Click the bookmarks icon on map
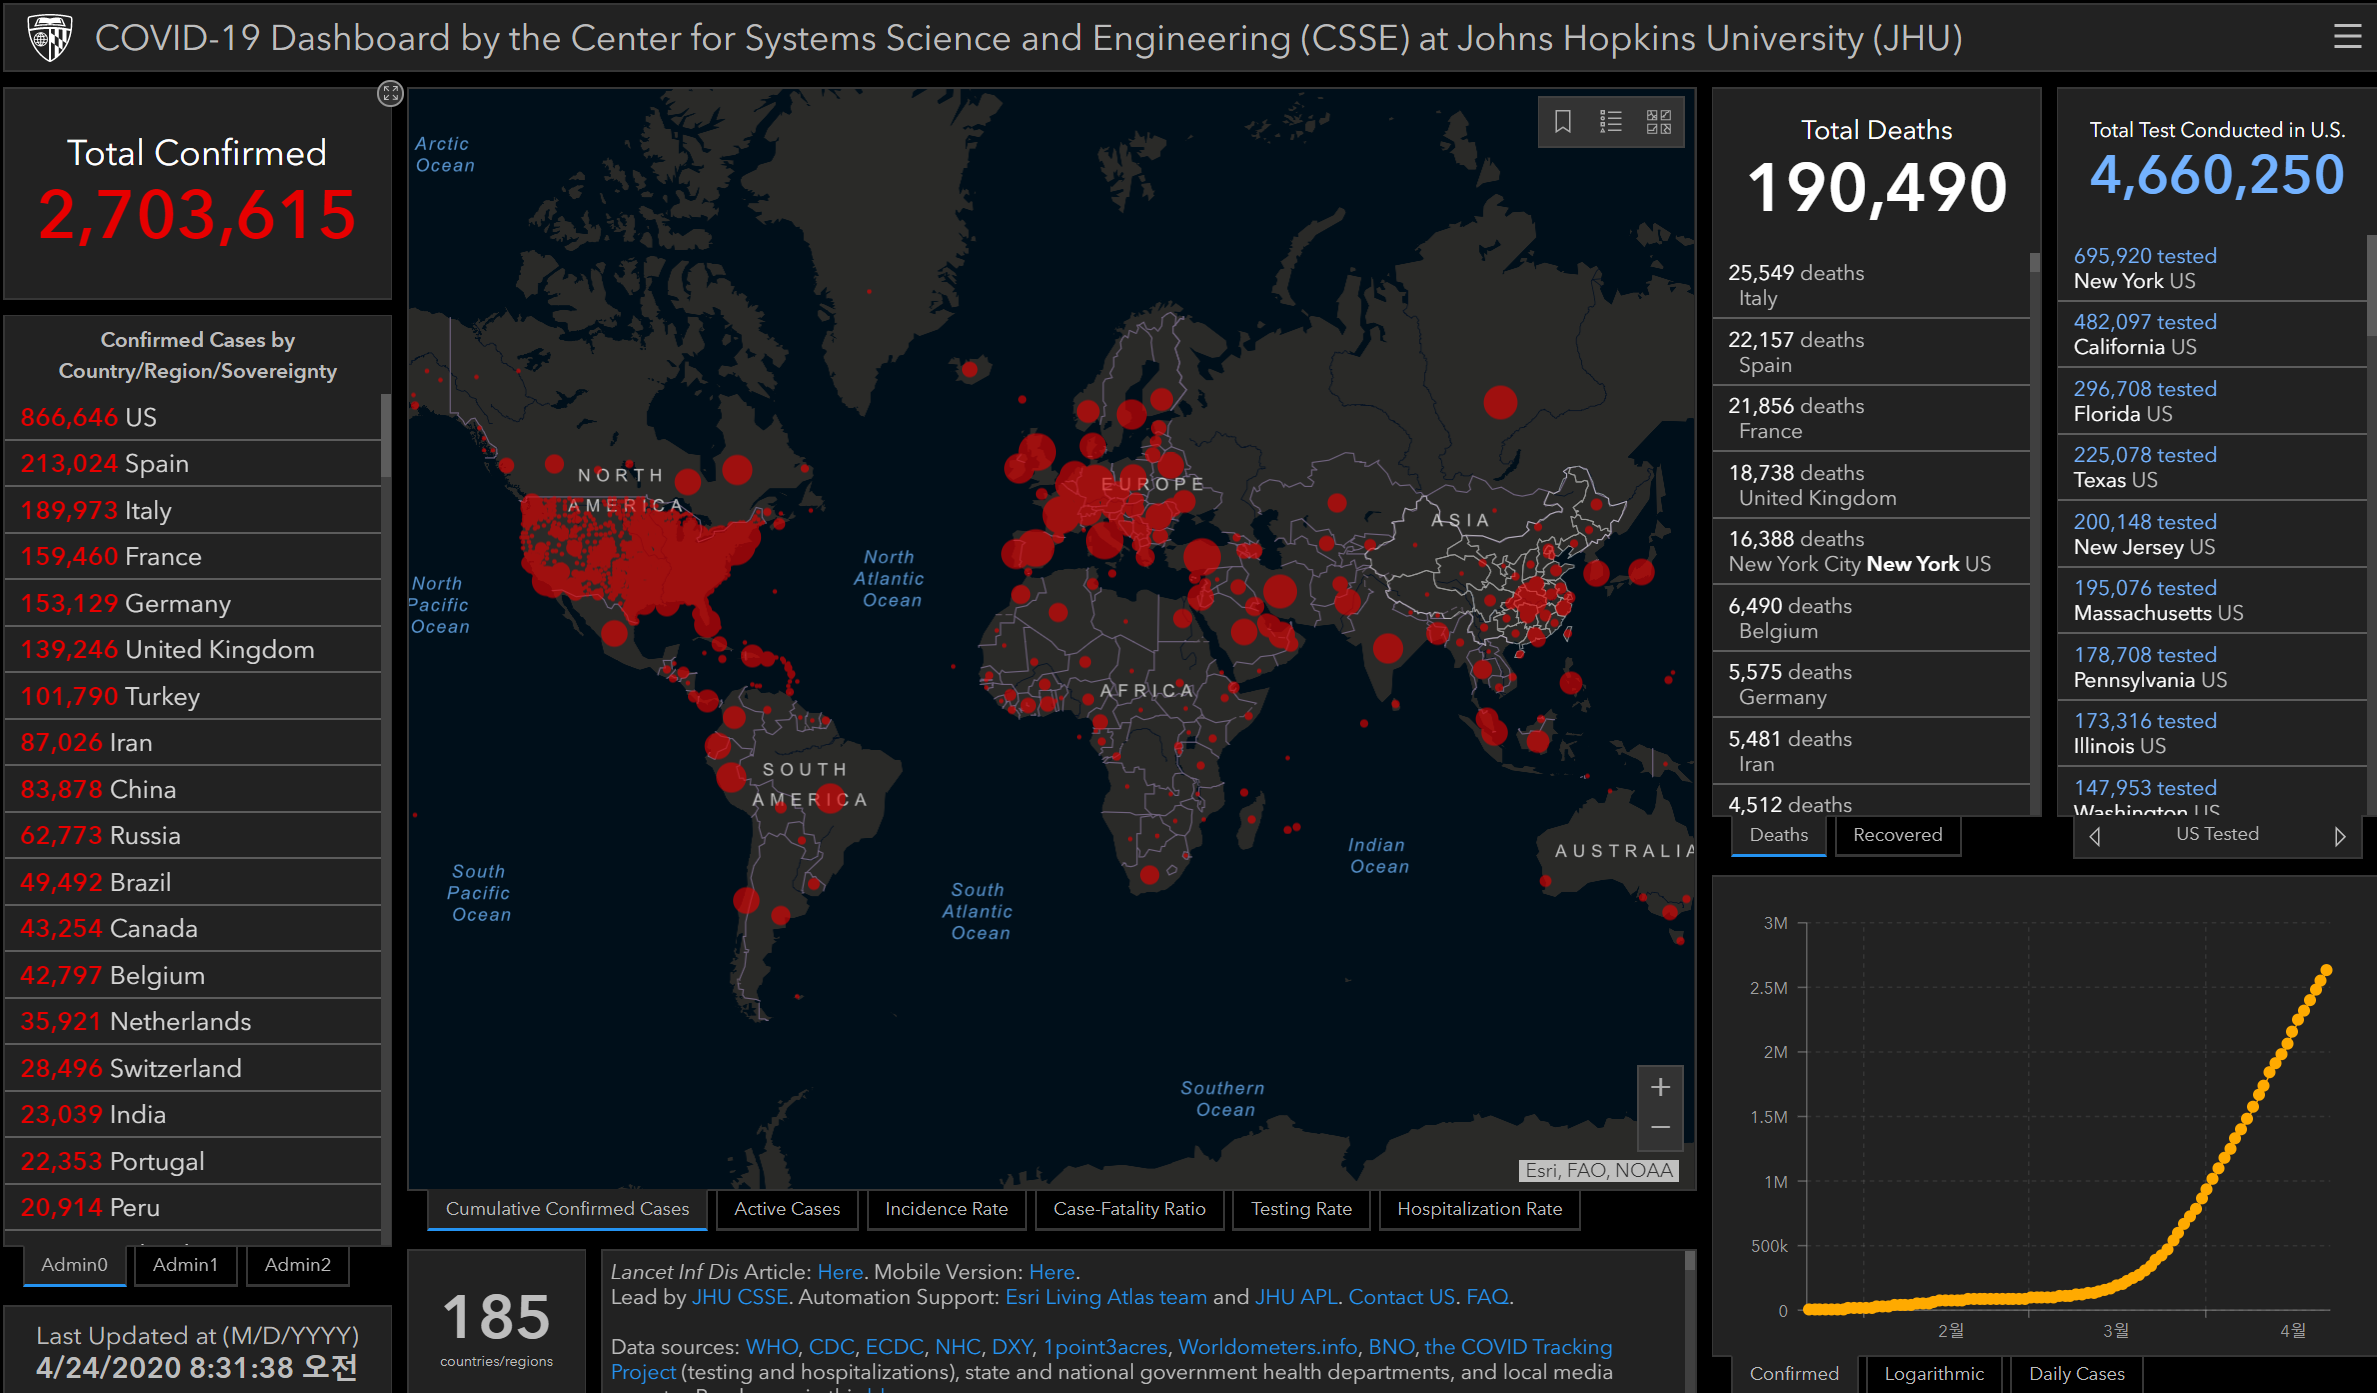 (1563, 122)
